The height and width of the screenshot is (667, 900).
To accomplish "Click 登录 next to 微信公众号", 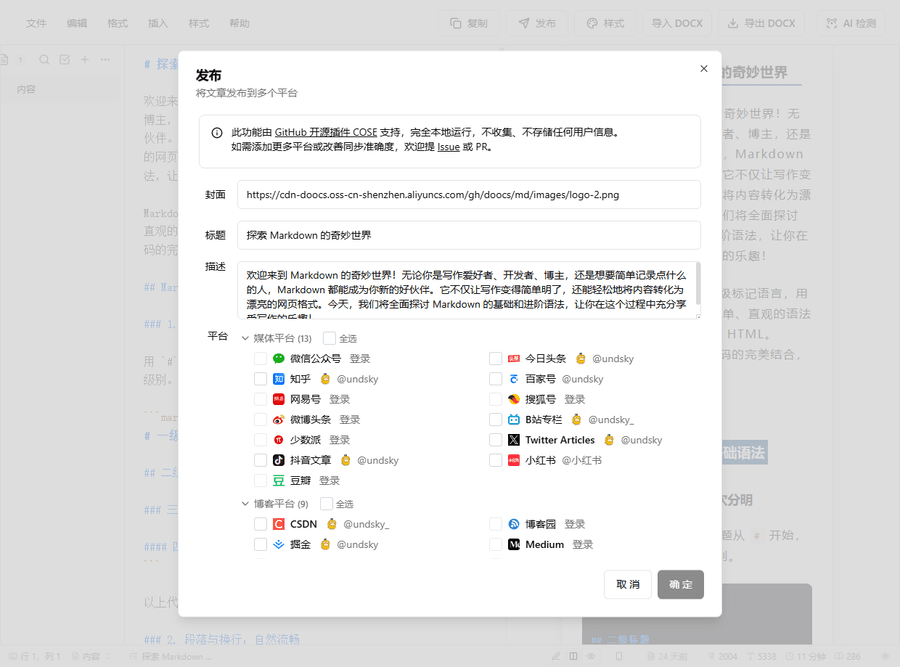I will click(360, 359).
